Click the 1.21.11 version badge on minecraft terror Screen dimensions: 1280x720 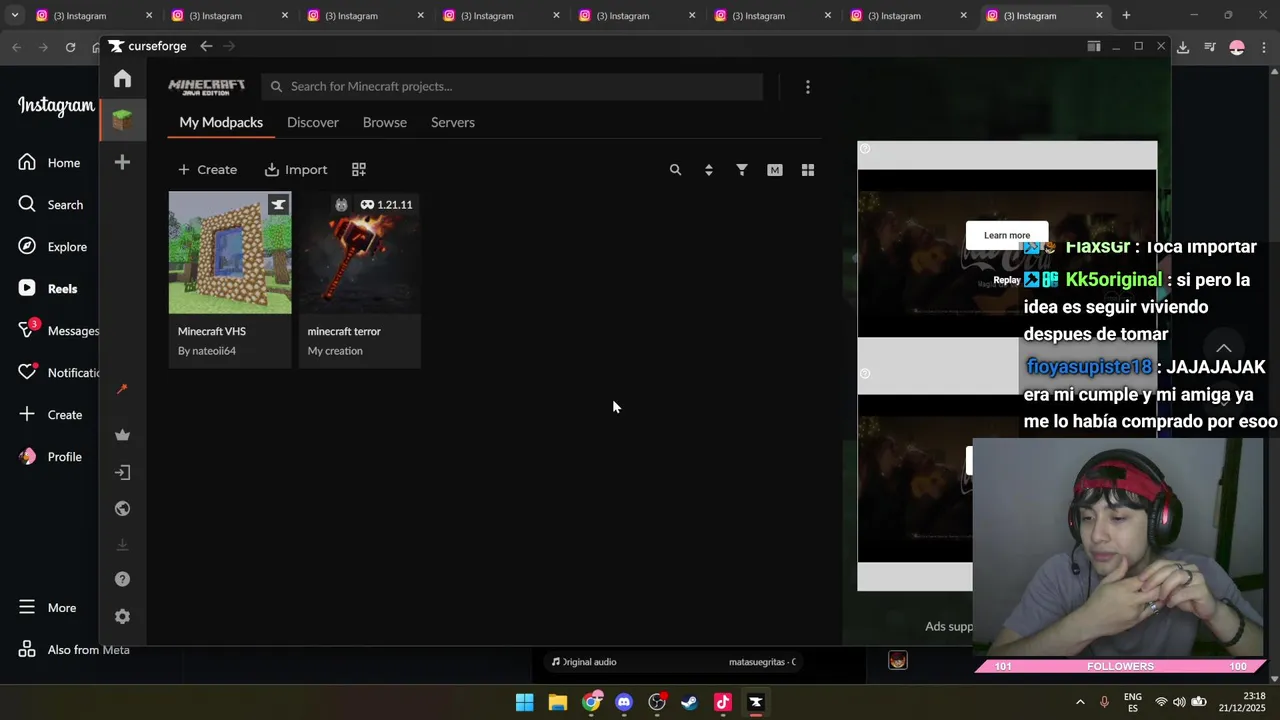386,204
